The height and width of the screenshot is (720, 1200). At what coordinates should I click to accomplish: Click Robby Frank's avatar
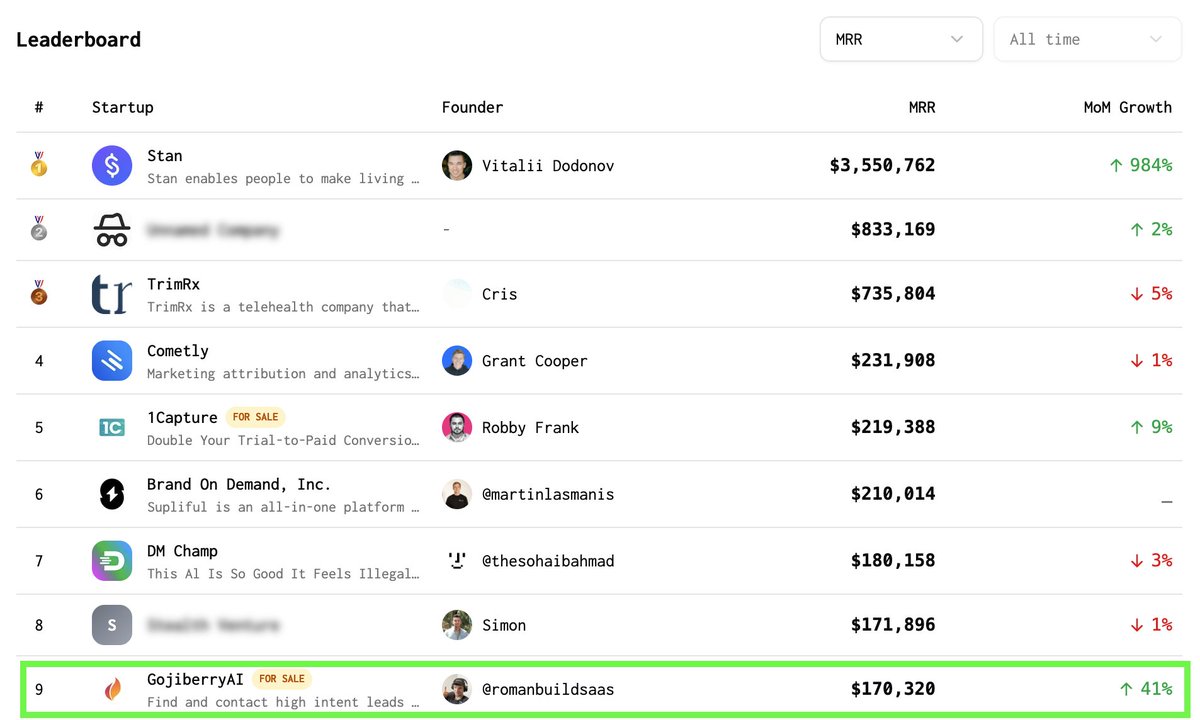tap(457, 428)
